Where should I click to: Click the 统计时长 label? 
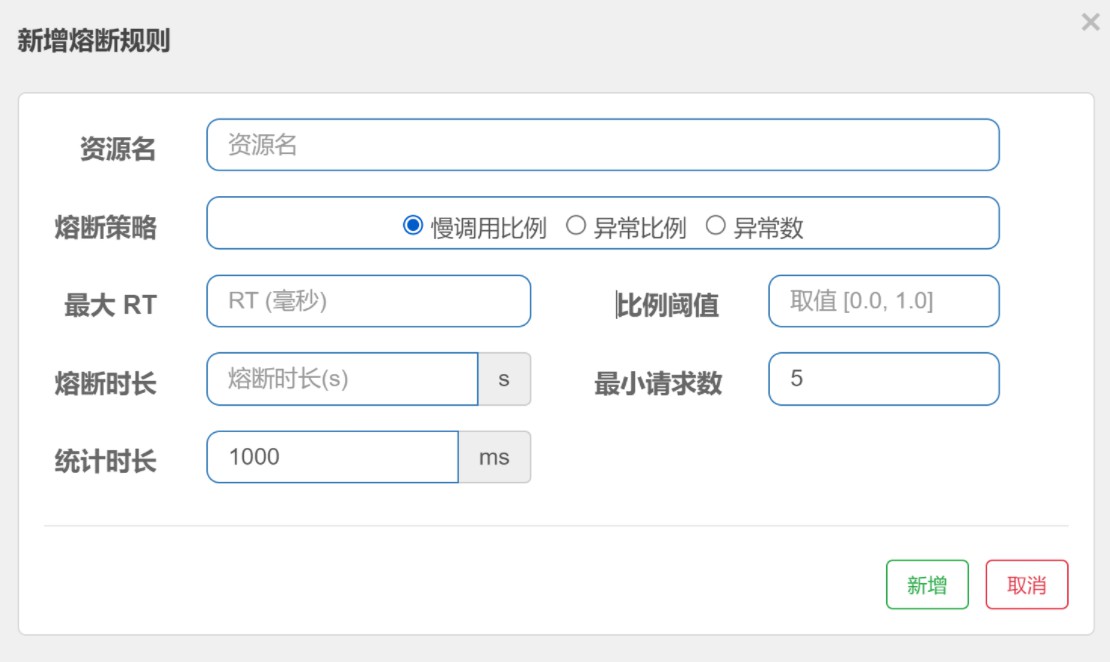click(105, 462)
